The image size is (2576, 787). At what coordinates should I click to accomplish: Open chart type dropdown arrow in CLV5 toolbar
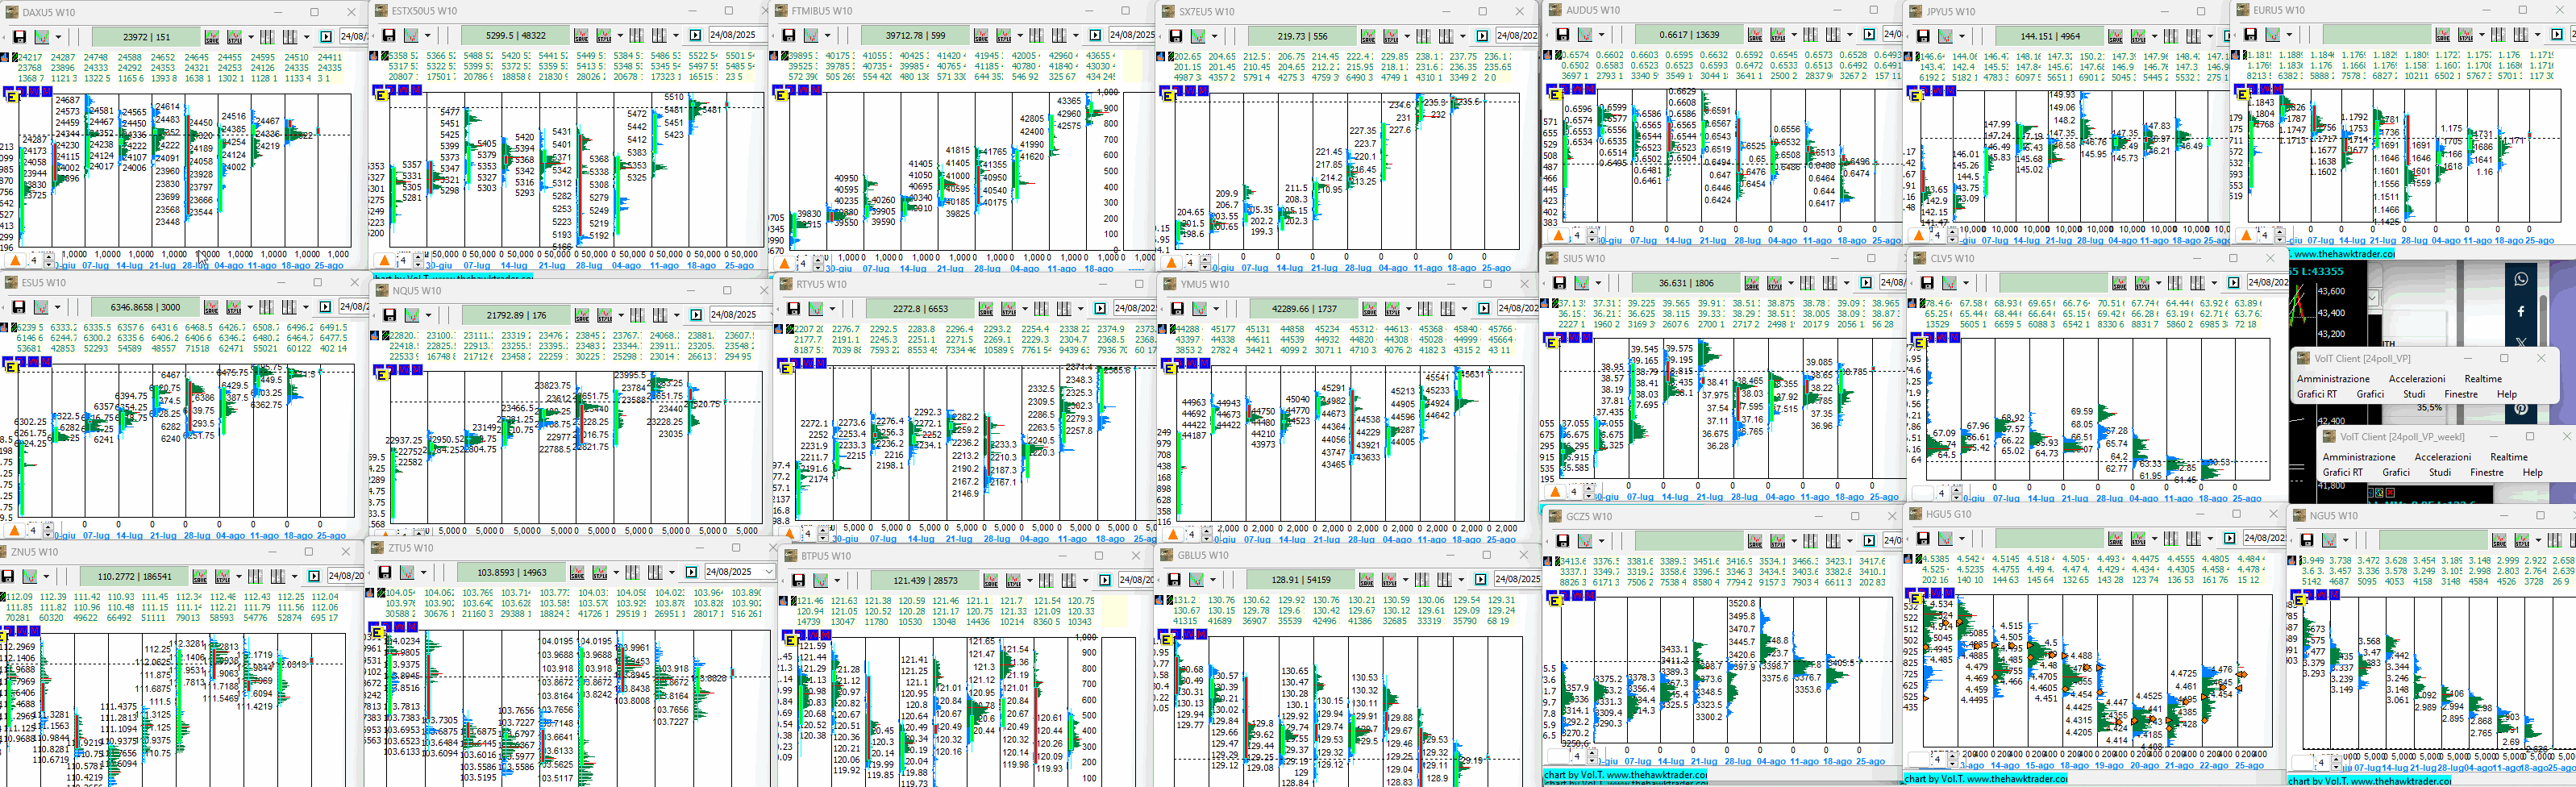coord(1965,284)
